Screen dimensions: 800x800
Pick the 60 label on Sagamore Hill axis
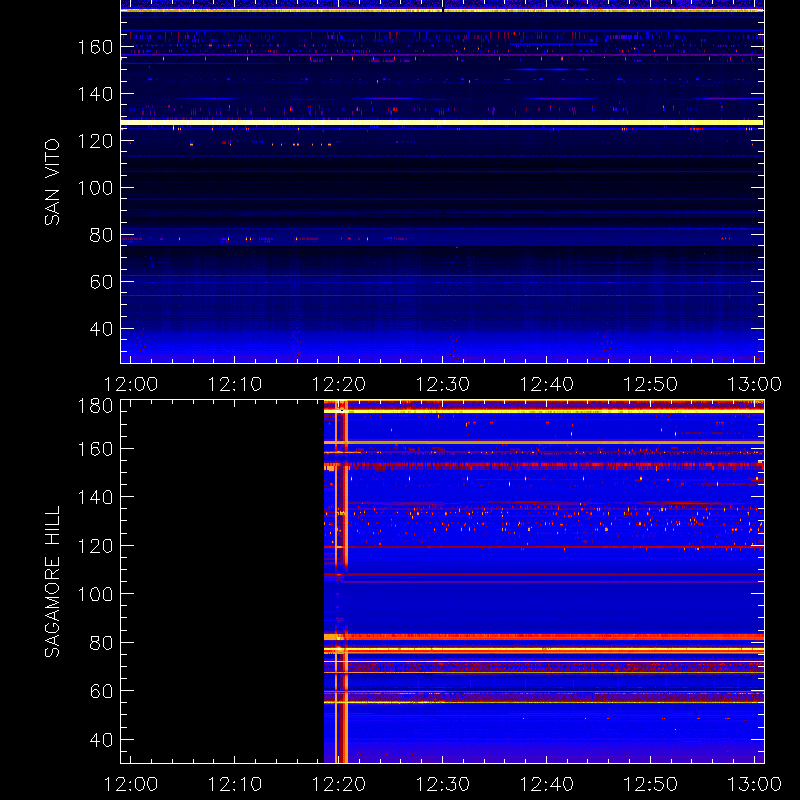(101, 691)
